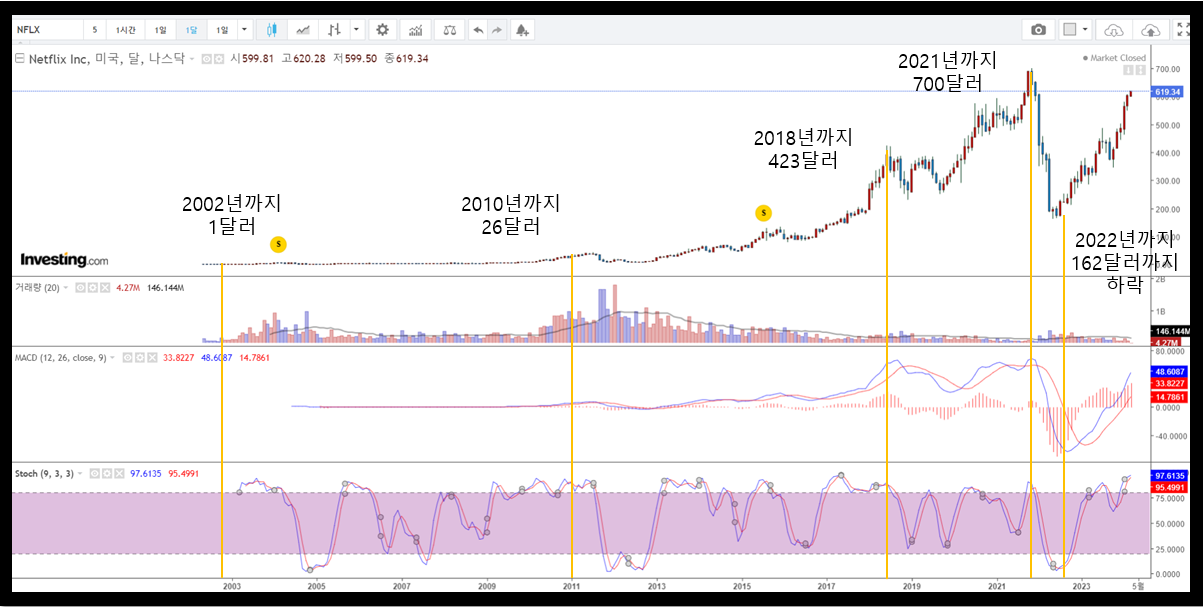Click Stoch value label 97.6135 on axis
Image resolution: width=1203 pixels, height=607 pixels.
point(1170,476)
